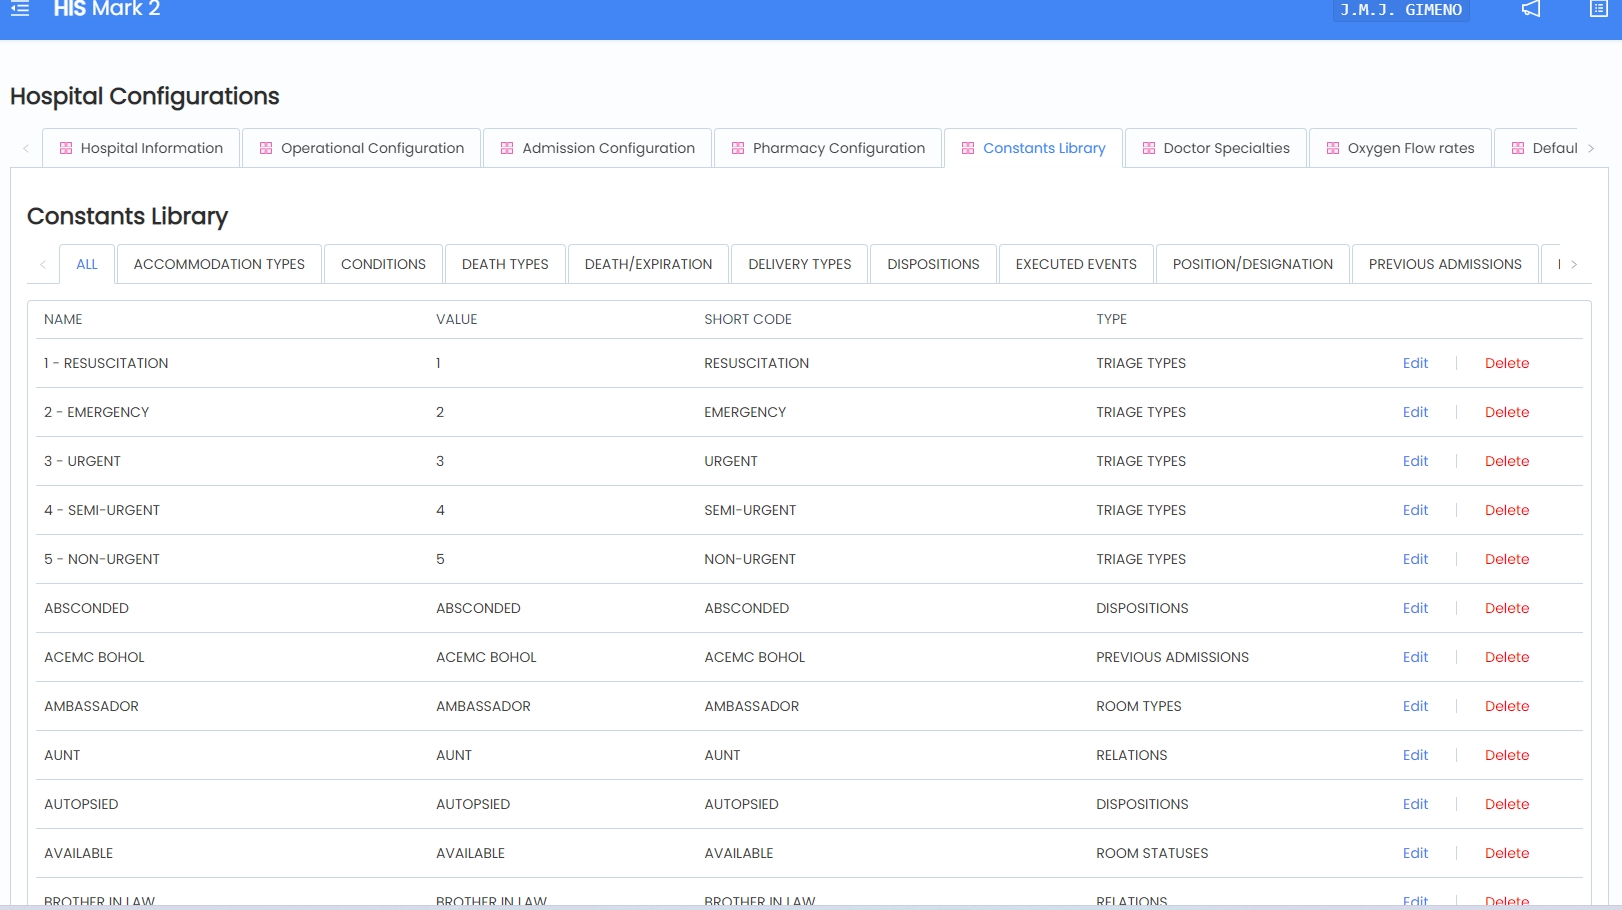Delete the ACEMC BOHOL entry
Screen dimensions: 1622x910
point(1506,657)
